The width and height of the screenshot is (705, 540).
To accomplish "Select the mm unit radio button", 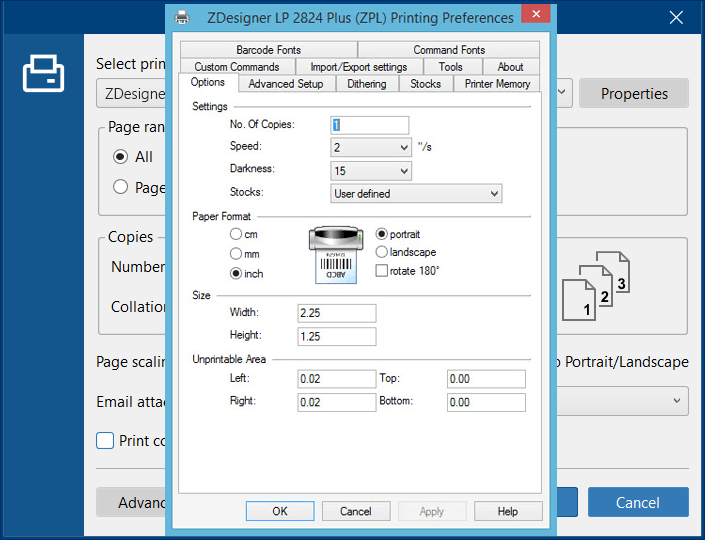I will tap(236, 254).
